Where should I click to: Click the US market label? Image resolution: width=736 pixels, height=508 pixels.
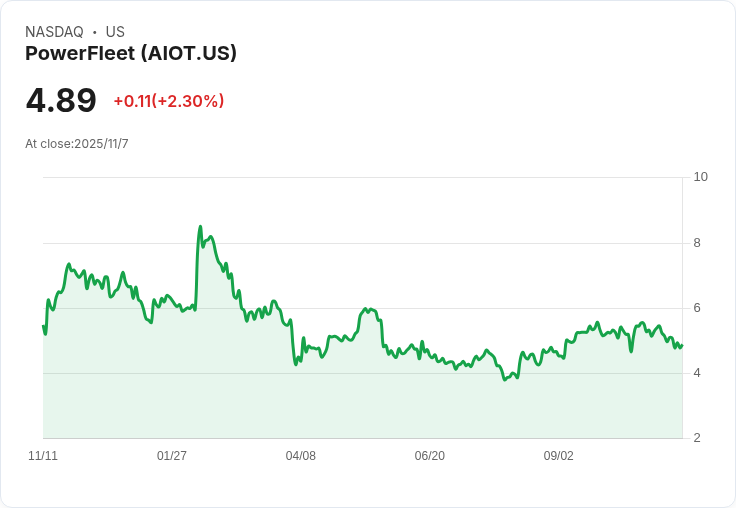pos(115,32)
